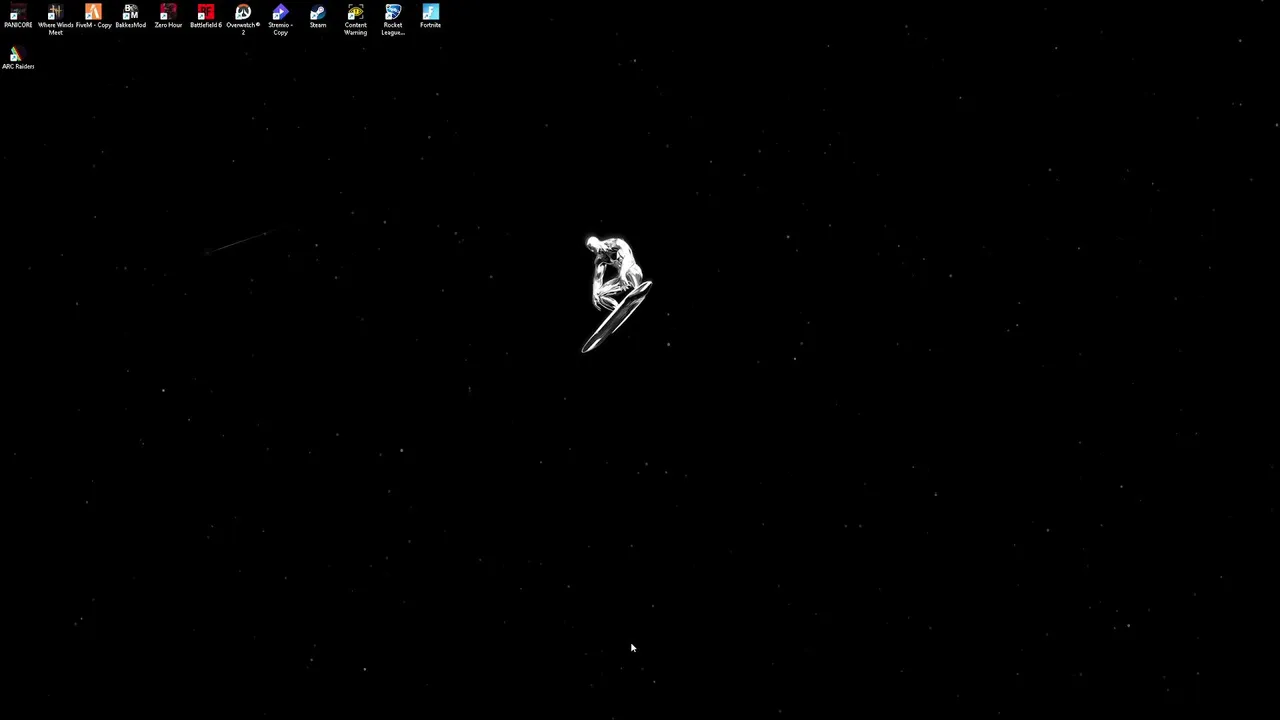
Task: Select the Where Winds Meet shortcut icon
Action: coord(55,19)
